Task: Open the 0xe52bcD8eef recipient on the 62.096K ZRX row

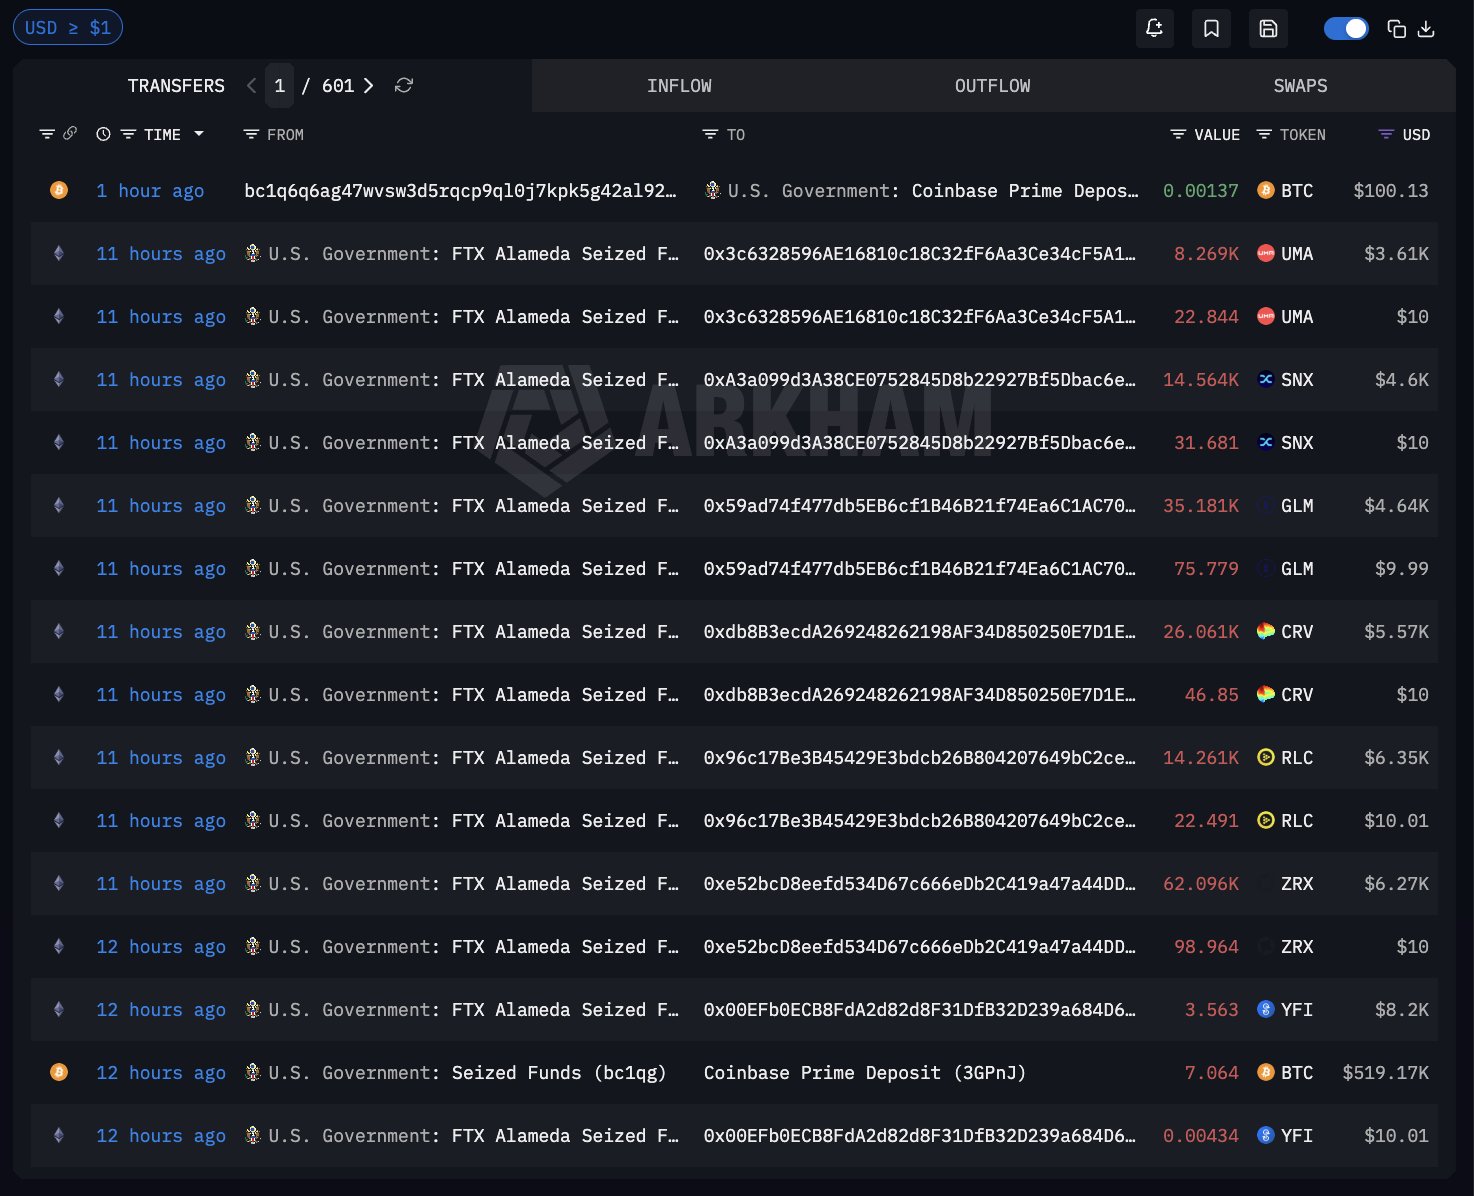Action: tap(920, 884)
